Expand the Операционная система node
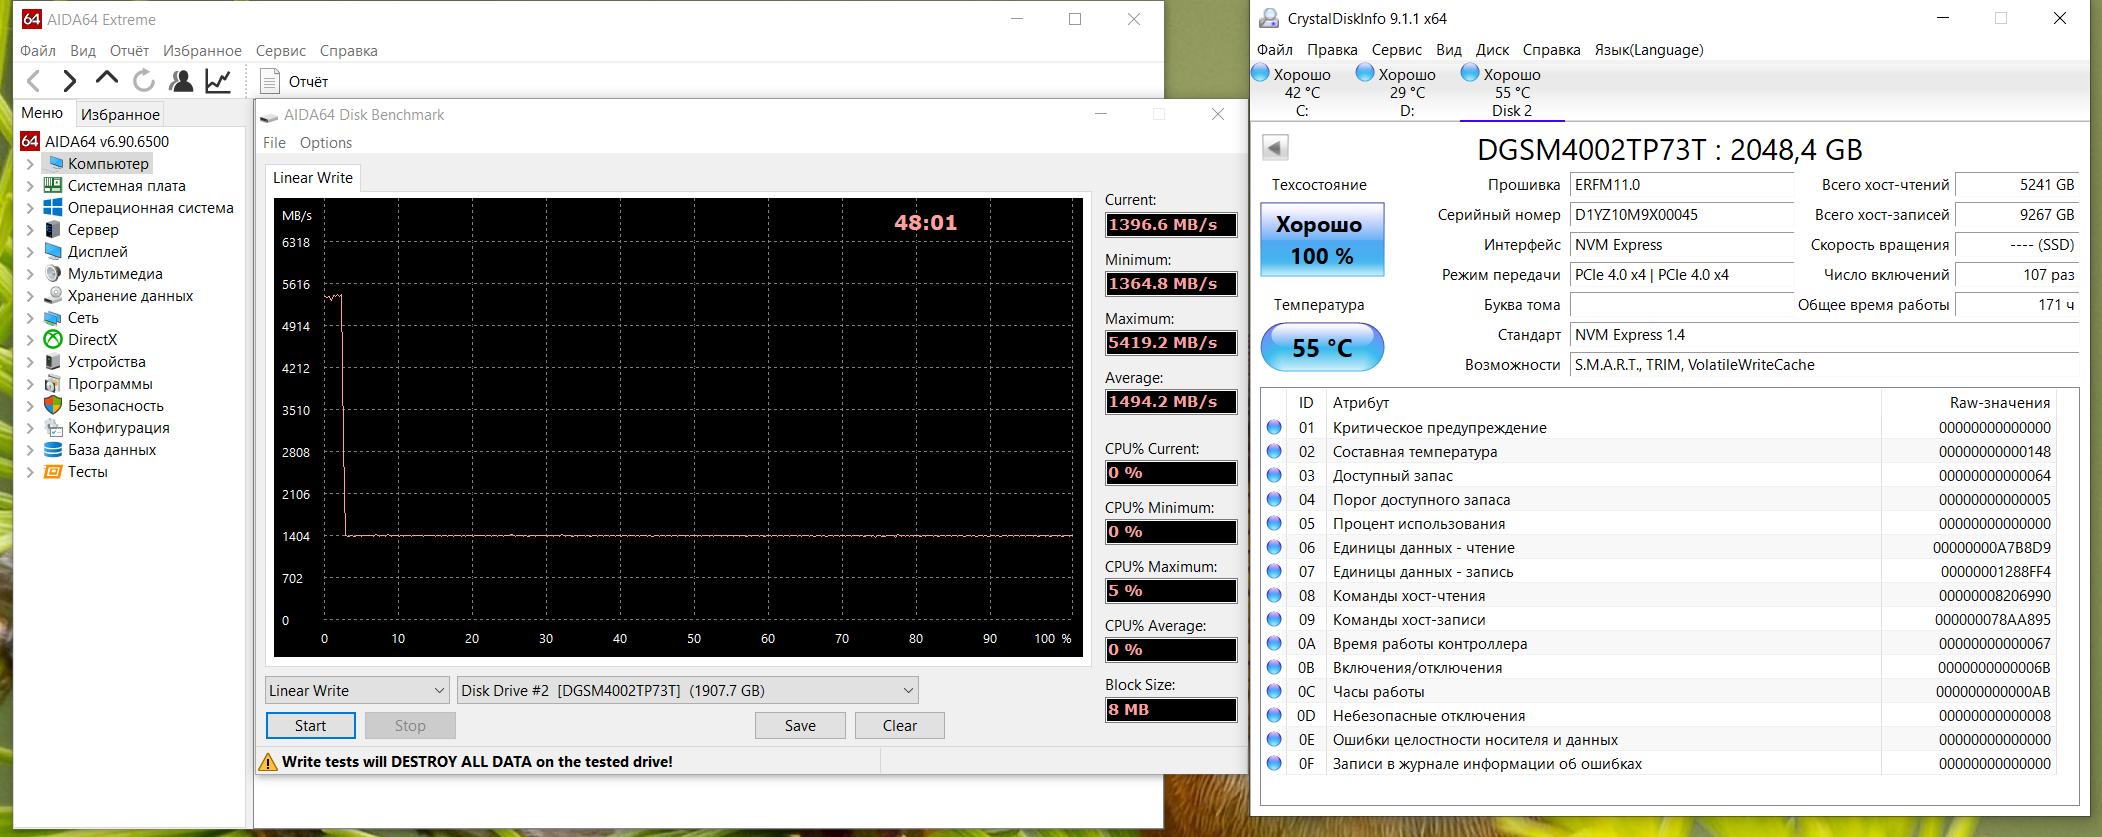 [30, 208]
